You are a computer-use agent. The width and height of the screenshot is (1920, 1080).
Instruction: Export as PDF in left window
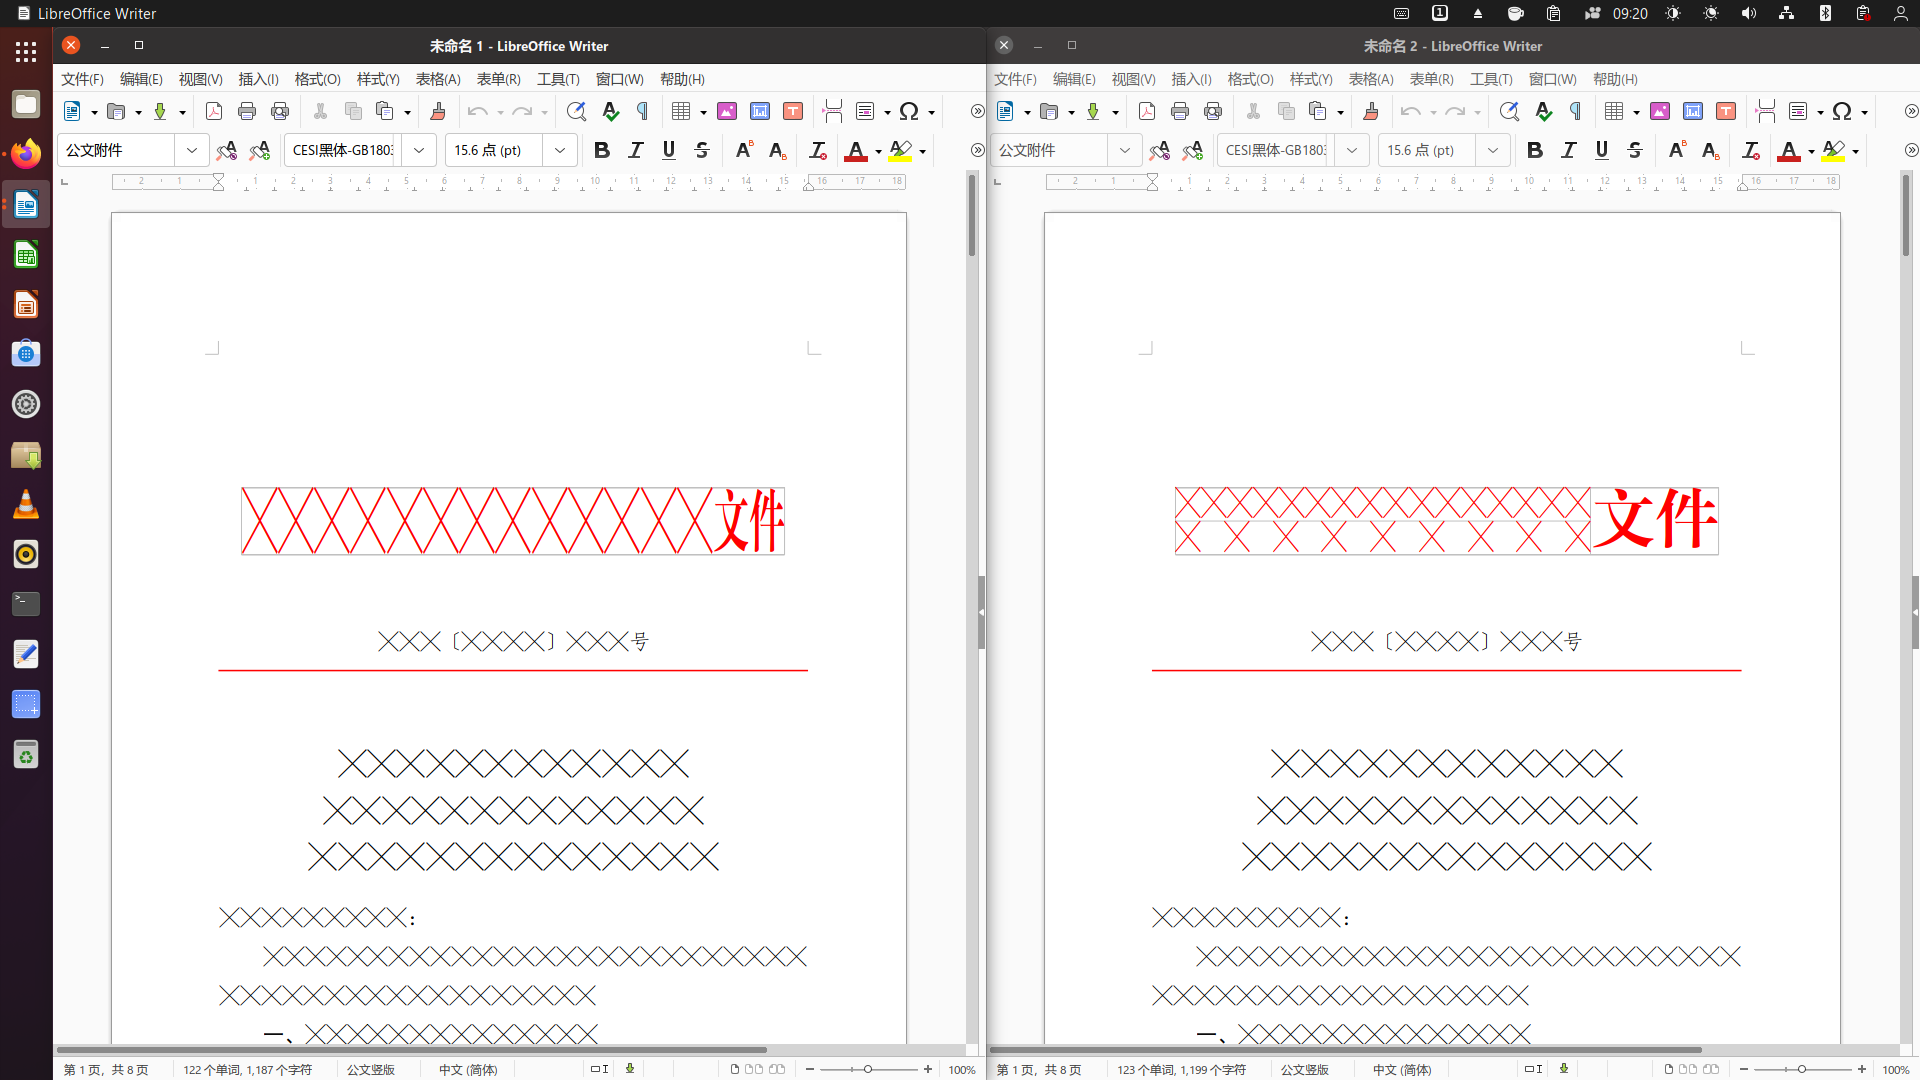214,111
